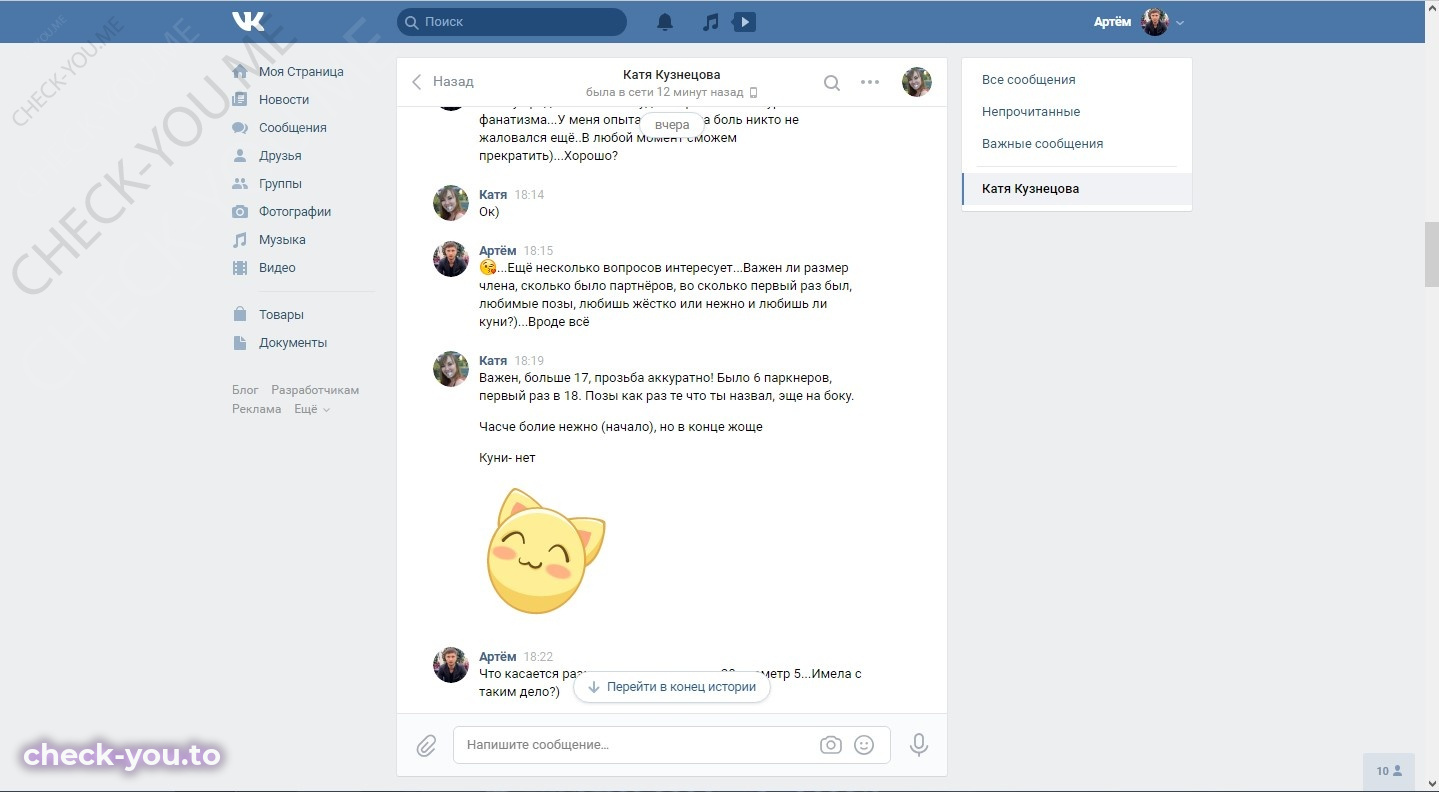Click the paperclip attach icon
The image size is (1439, 792).
426,745
